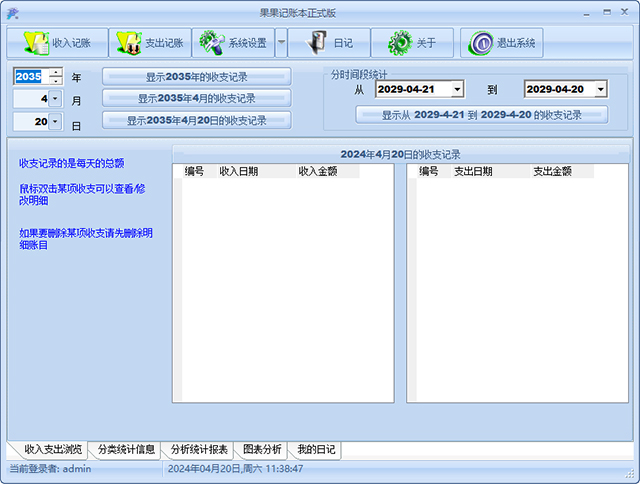Switch to the 分类统计信息 tab

pos(126,449)
